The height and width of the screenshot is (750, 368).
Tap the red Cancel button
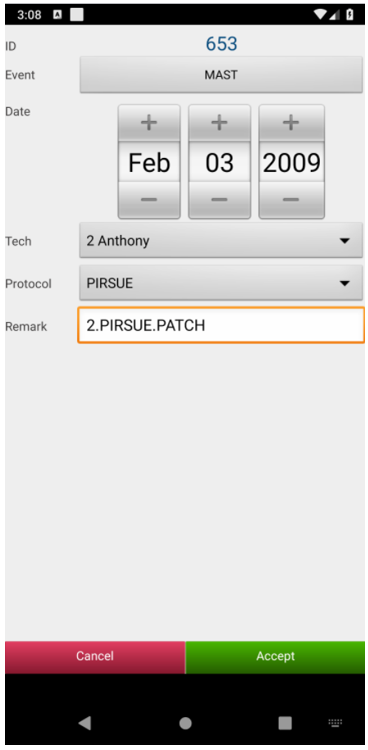(95, 656)
